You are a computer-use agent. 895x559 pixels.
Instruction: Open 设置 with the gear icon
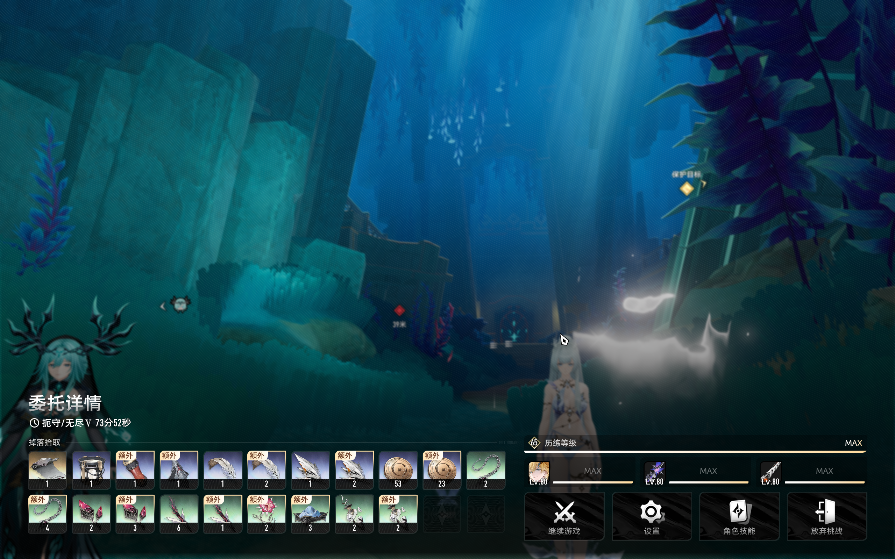(x=651, y=515)
